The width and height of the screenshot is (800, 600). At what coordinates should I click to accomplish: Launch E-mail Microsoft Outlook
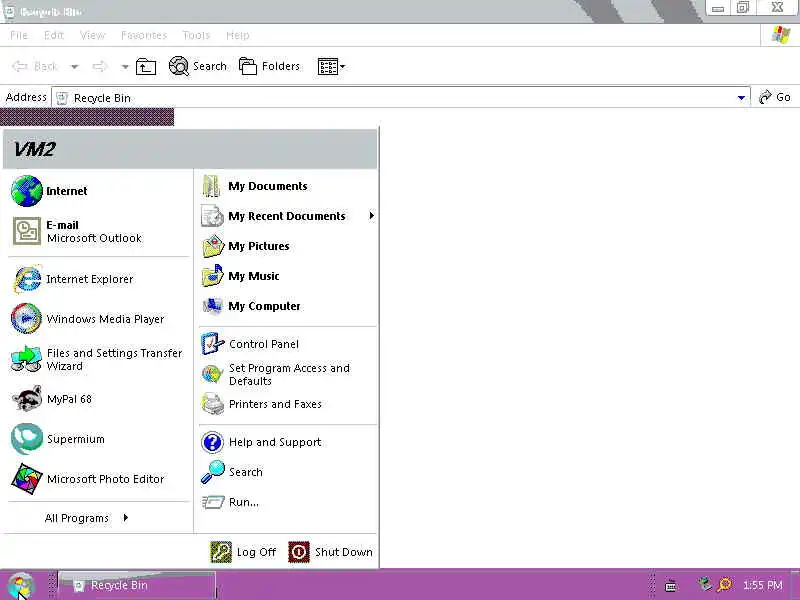[99, 231]
